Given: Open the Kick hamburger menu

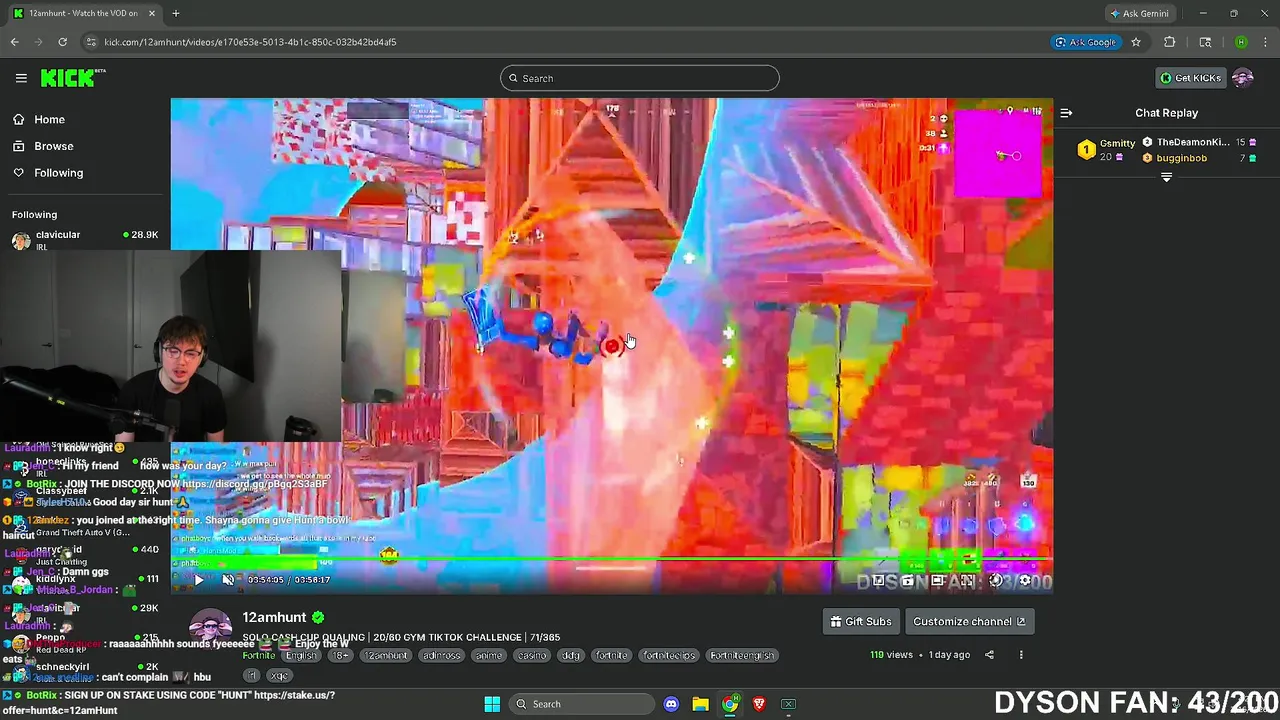Looking at the screenshot, I should (x=21, y=78).
